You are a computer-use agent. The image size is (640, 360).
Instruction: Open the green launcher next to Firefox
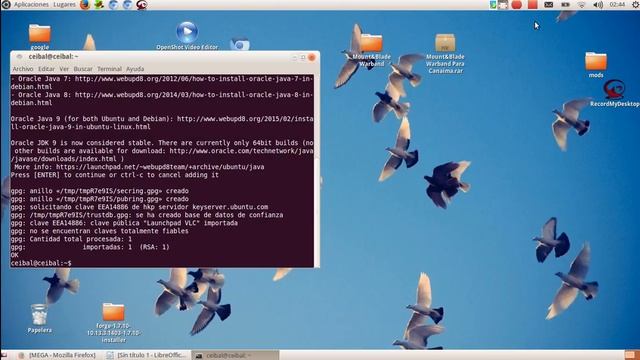99,4
